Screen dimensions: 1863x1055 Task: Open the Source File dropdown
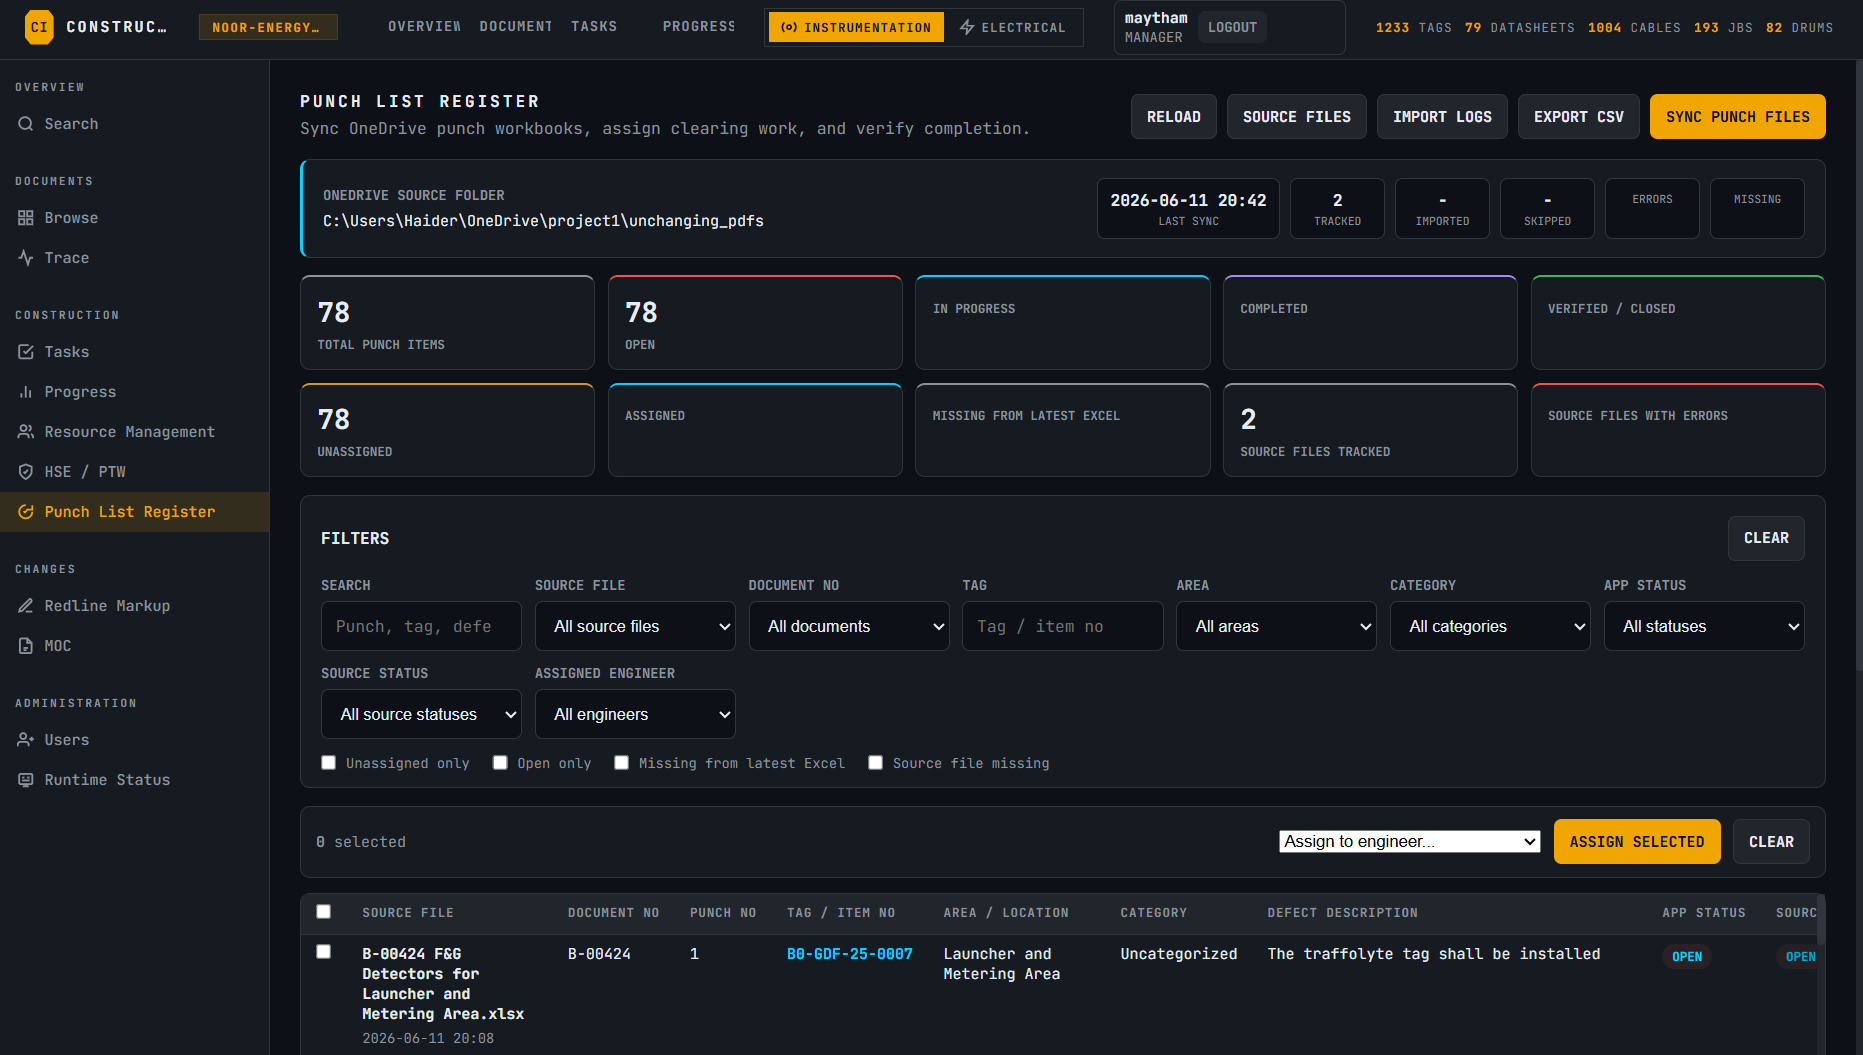coord(635,626)
